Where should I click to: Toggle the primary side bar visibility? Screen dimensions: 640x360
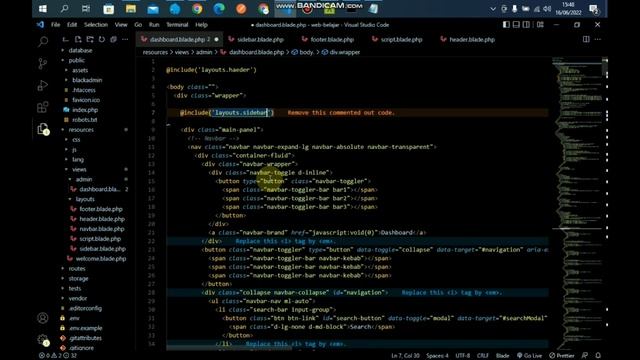(506, 24)
